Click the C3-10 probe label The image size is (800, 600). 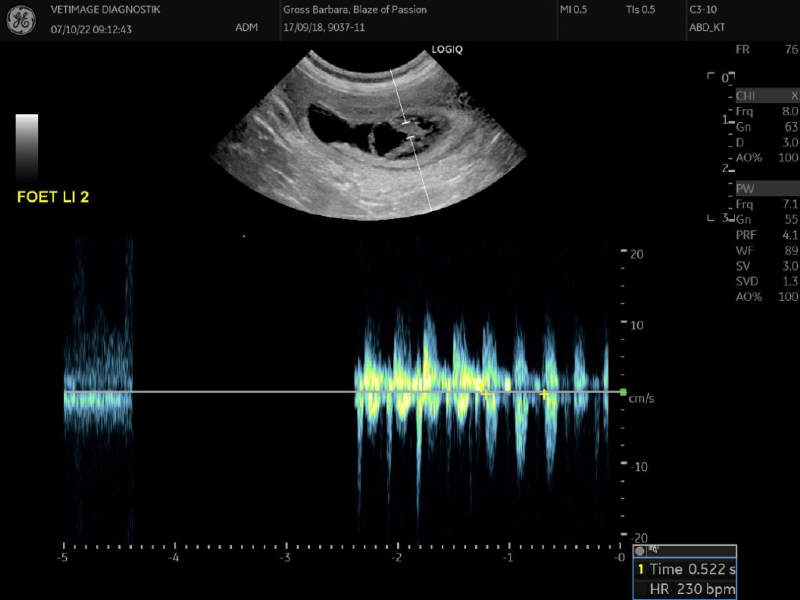702,10
